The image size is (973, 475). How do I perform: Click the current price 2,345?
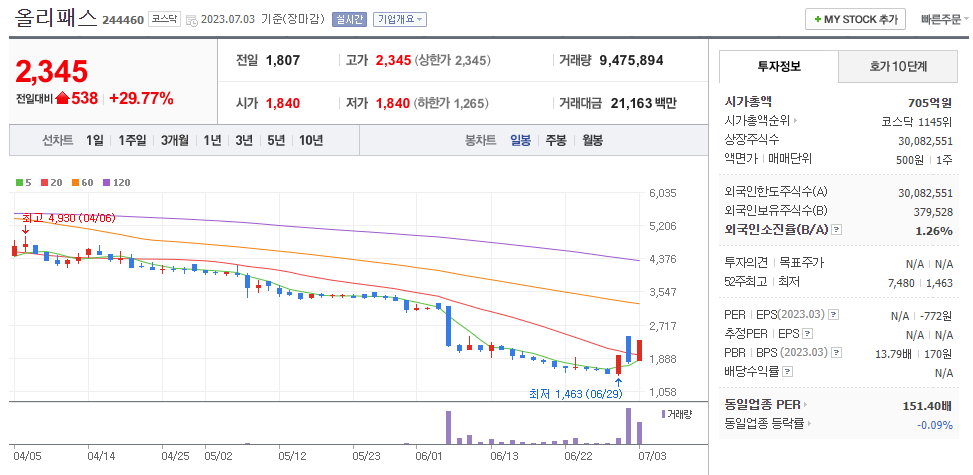click(x=52, y=73)
